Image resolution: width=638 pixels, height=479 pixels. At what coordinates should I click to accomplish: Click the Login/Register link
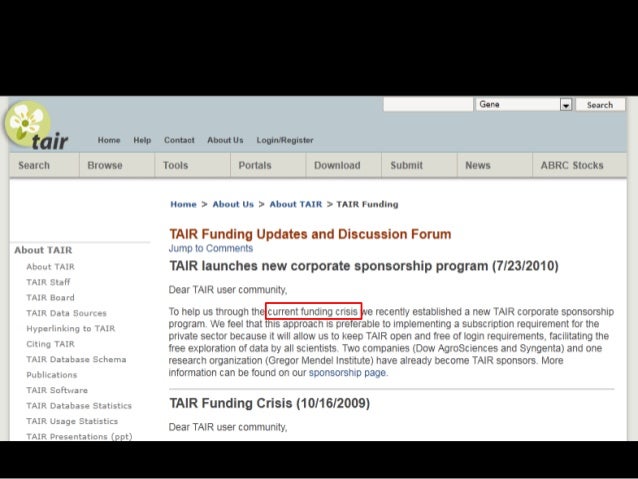285,140
